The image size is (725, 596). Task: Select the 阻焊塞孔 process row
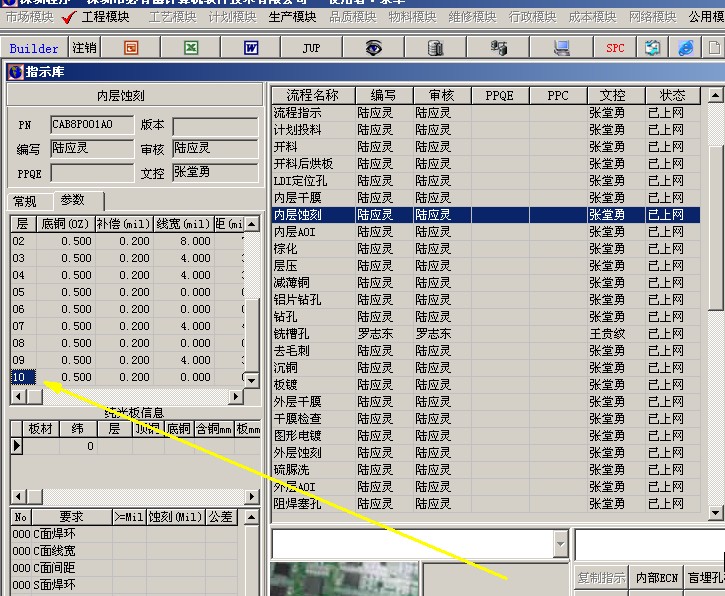tap(486, 504)
